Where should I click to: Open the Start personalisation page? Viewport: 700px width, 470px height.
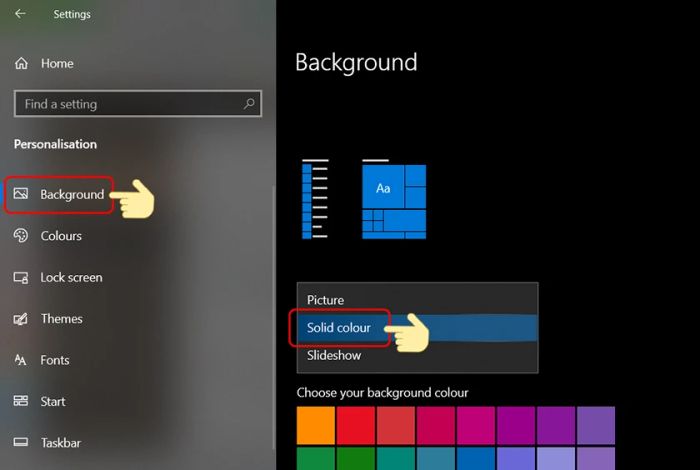[53, 401]
